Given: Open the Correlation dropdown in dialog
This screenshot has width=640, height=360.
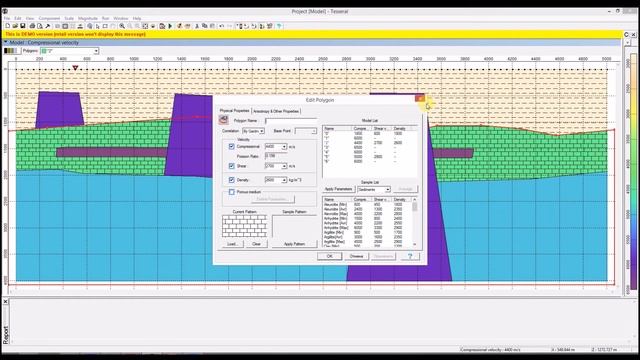Looking at the screenshot, I should 262,131.
